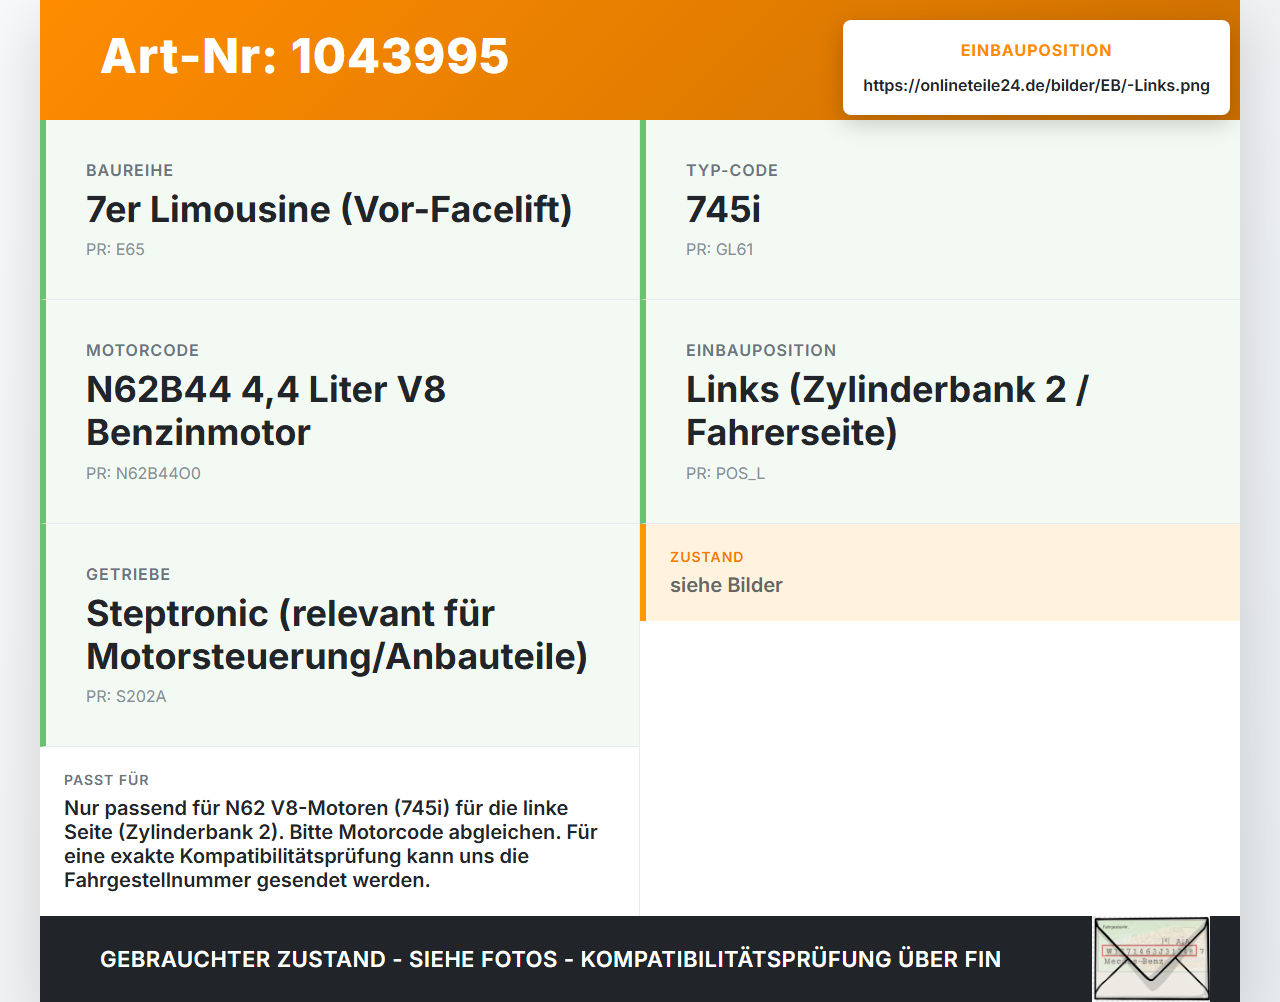Image resolution: width=1280 pixels, height=1002 pixels.
Task: Select Links (Zylinderbank 2 / Fahrerseite) value
Action: coord(887,411)
